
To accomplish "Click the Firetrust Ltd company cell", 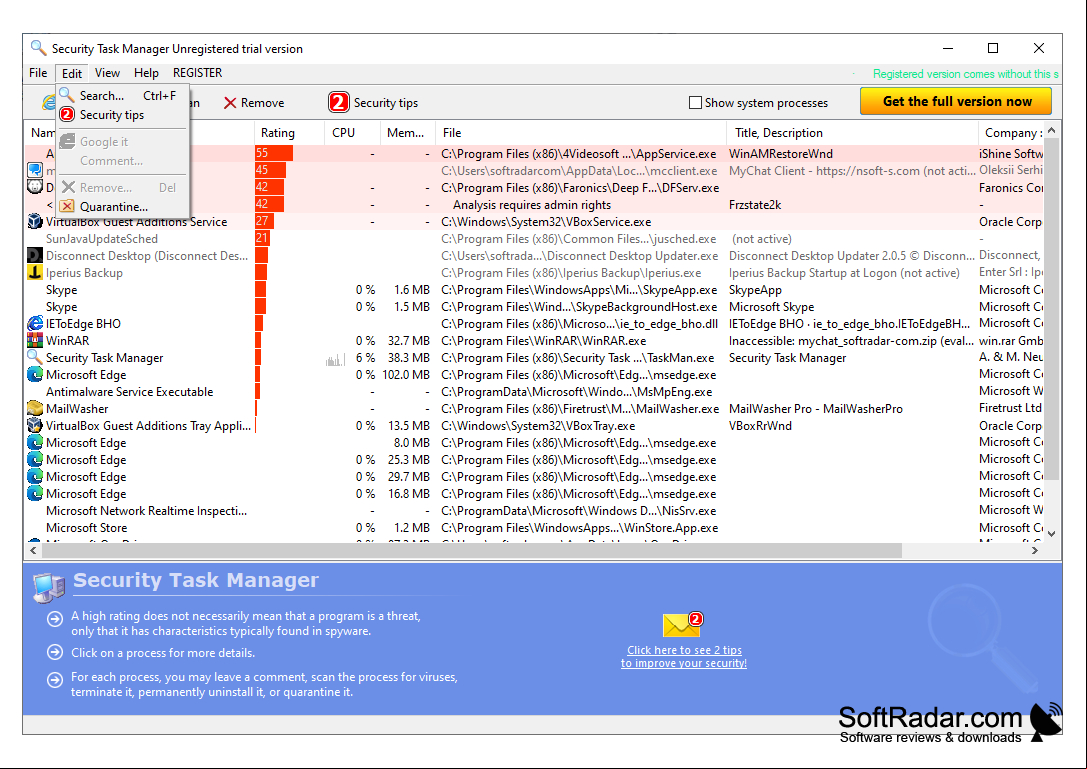I will (1010, 408).
